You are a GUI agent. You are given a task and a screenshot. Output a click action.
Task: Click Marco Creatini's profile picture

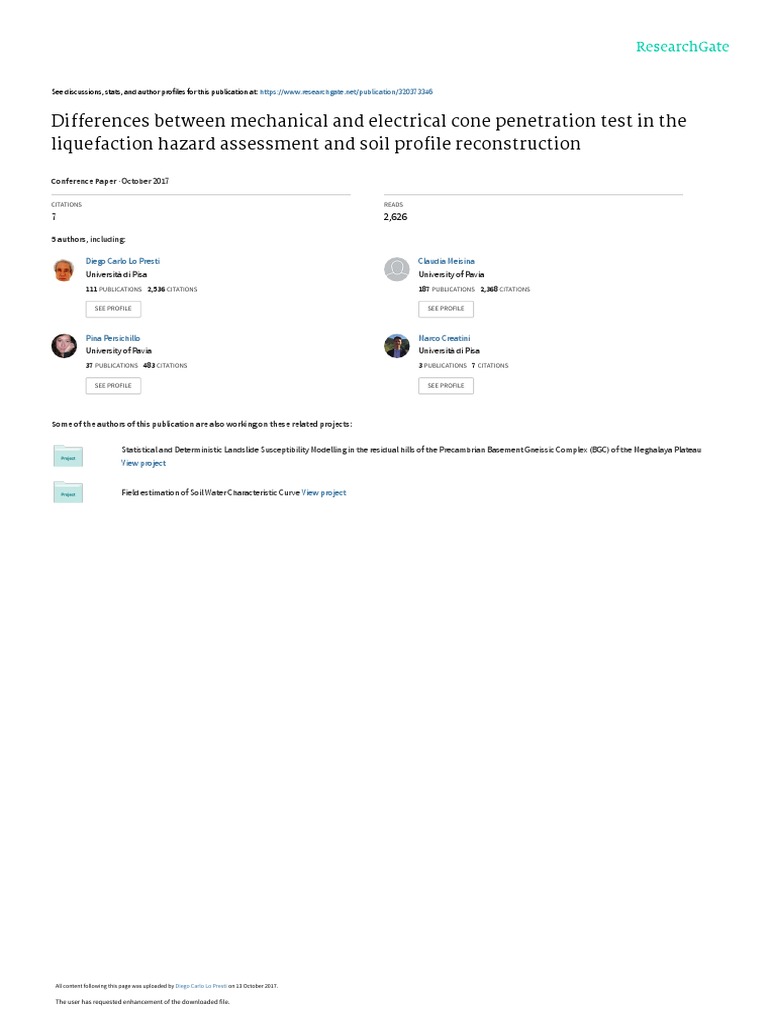pos(397,346)
